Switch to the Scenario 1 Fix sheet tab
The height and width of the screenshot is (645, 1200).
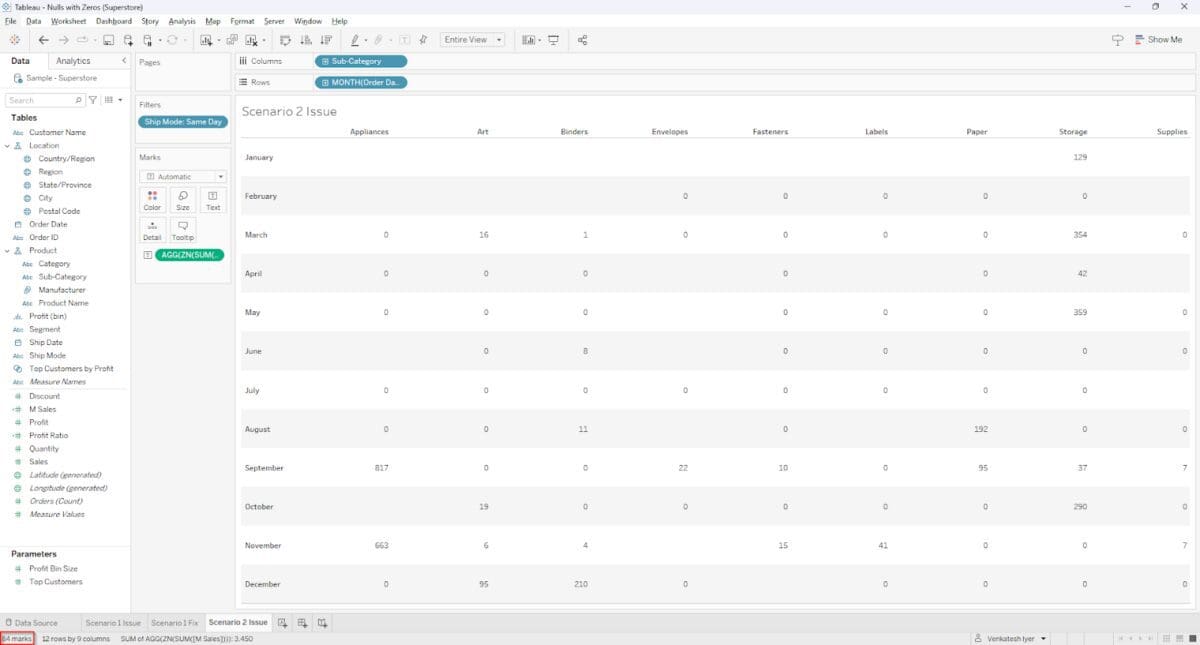point(175,623)
